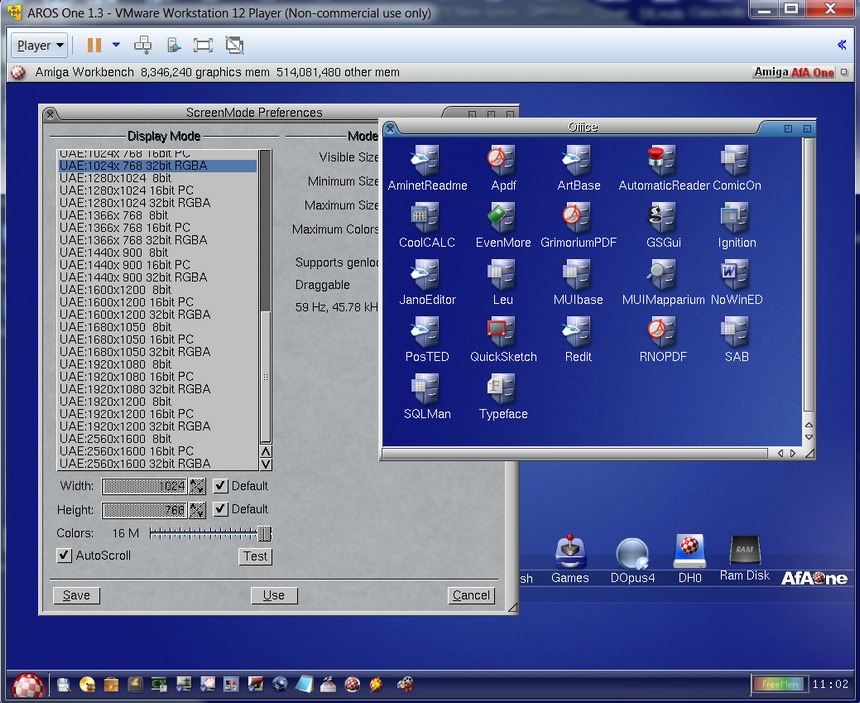
Task: Select the GSGui icon
Action: (x=662, y=218)
